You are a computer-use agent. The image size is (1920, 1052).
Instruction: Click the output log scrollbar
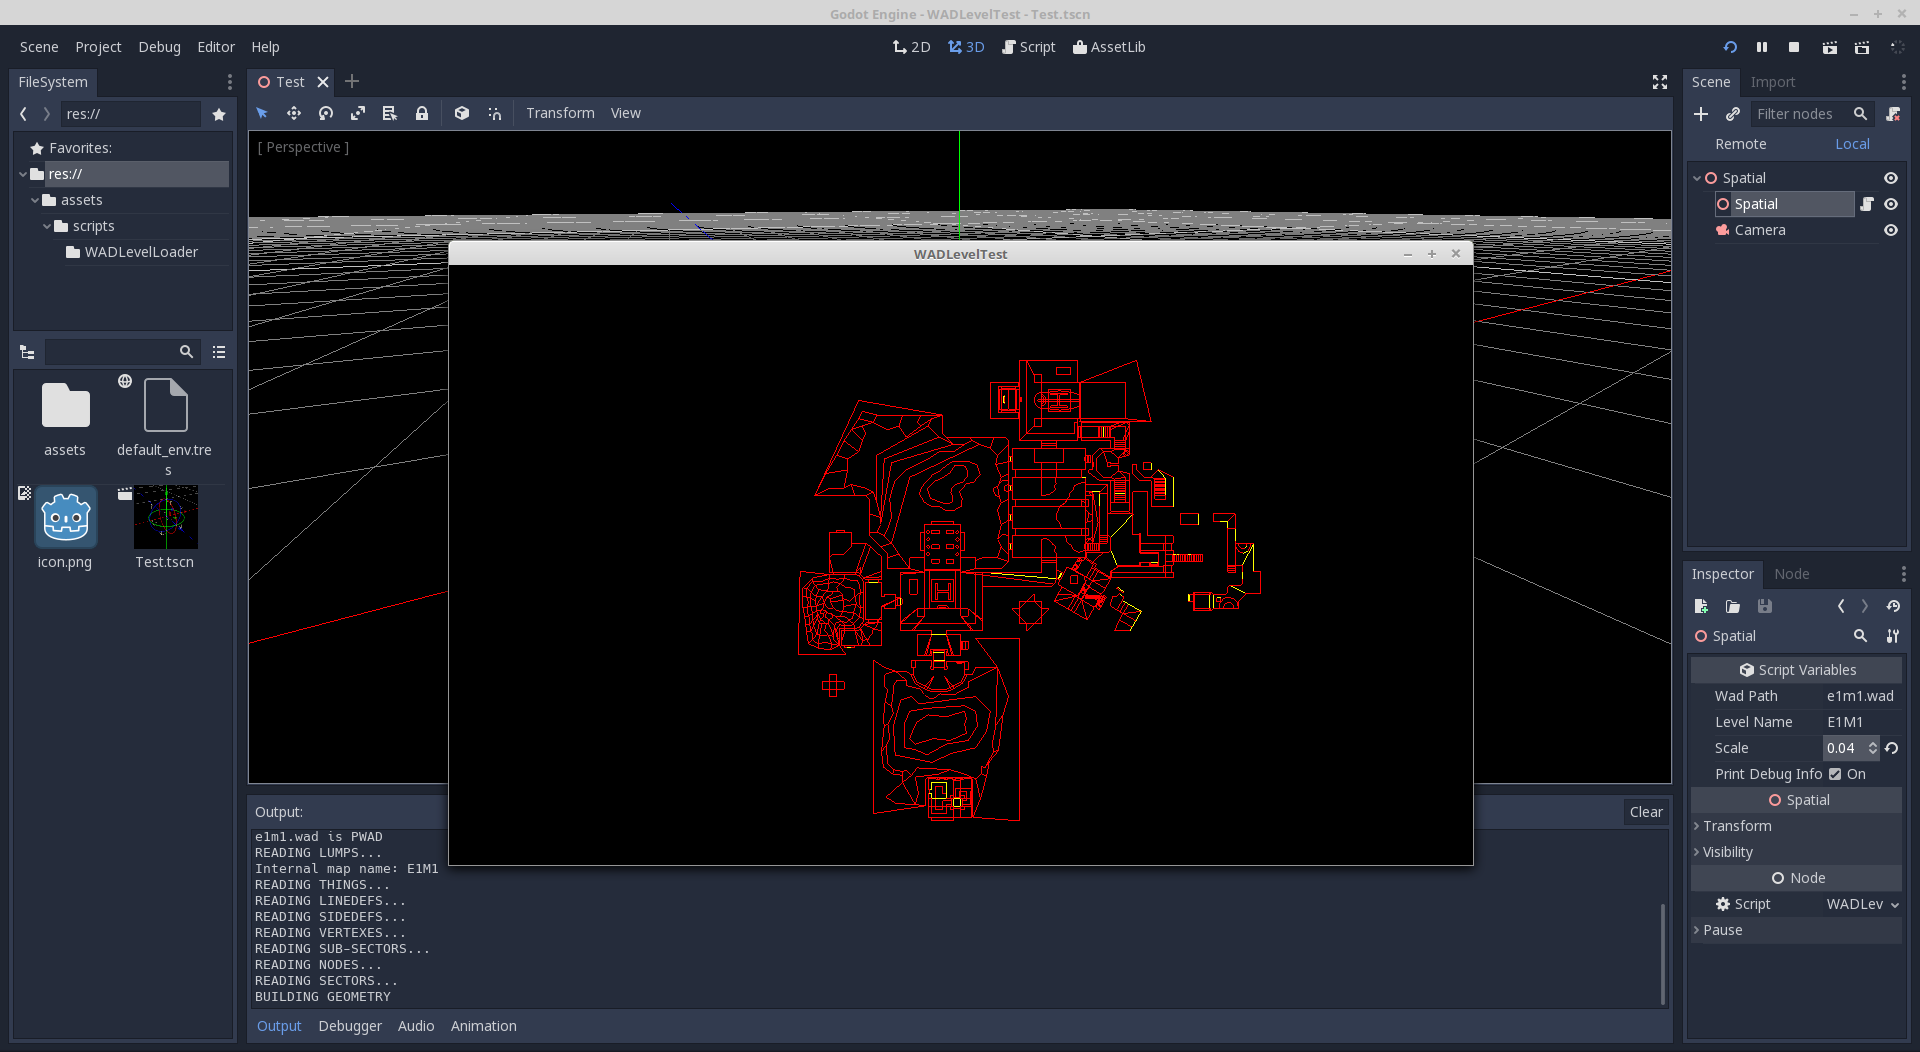tap(1662, 953)
